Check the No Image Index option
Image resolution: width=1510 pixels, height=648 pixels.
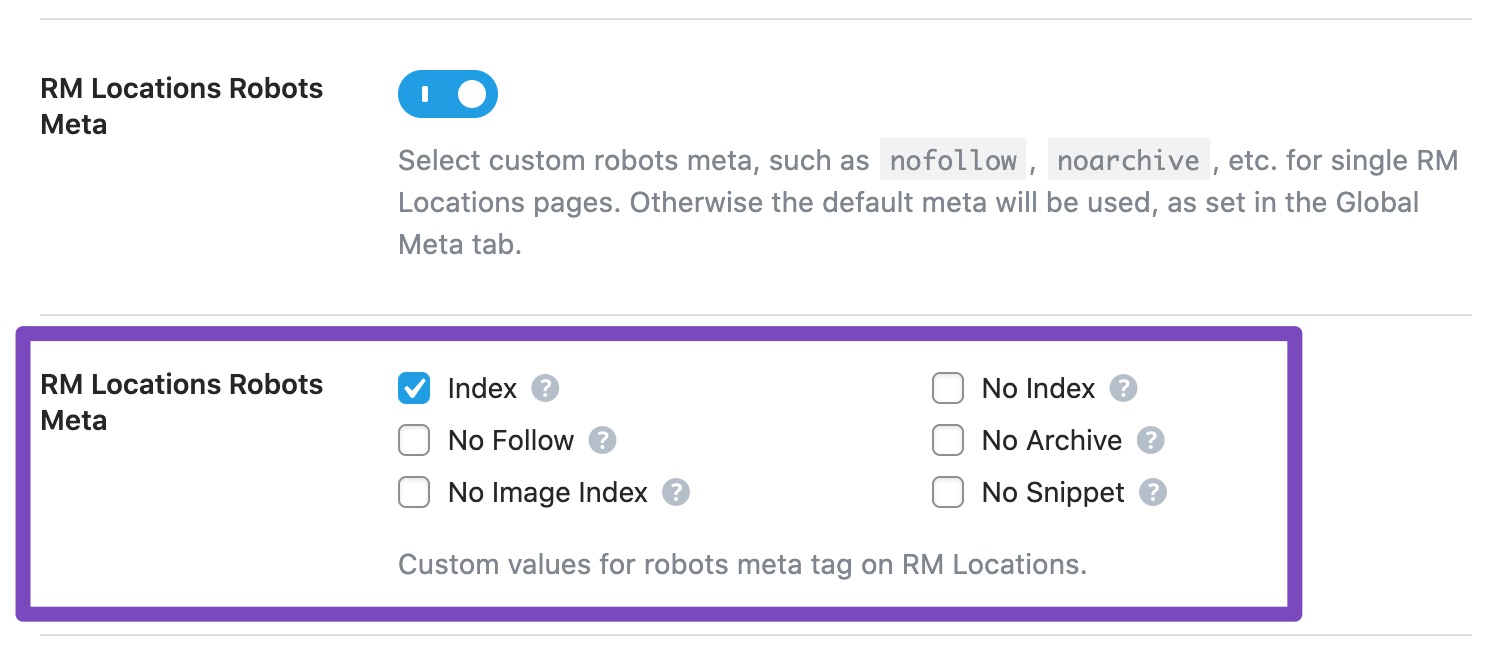413,492
